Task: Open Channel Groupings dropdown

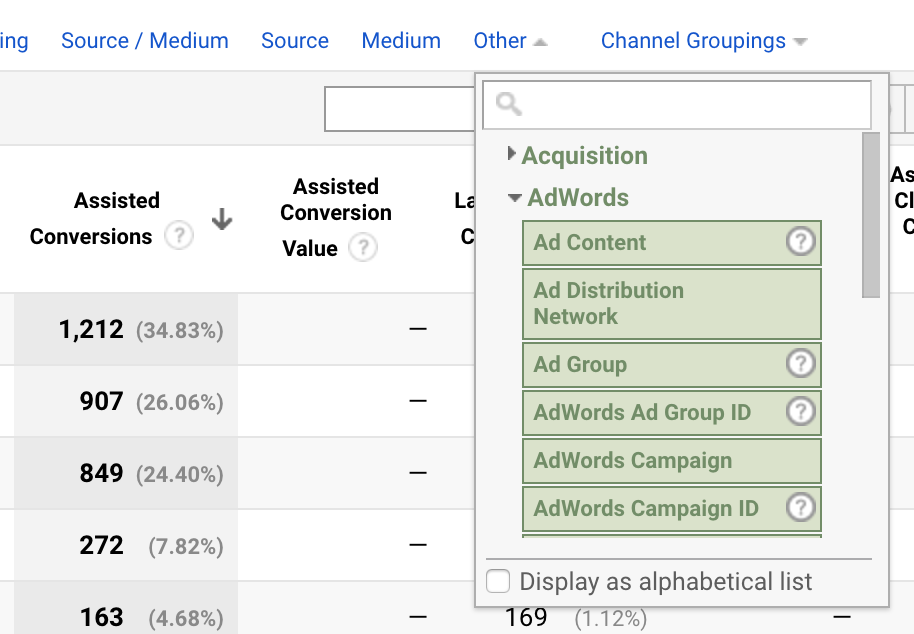Action: [x=704, y=41]
